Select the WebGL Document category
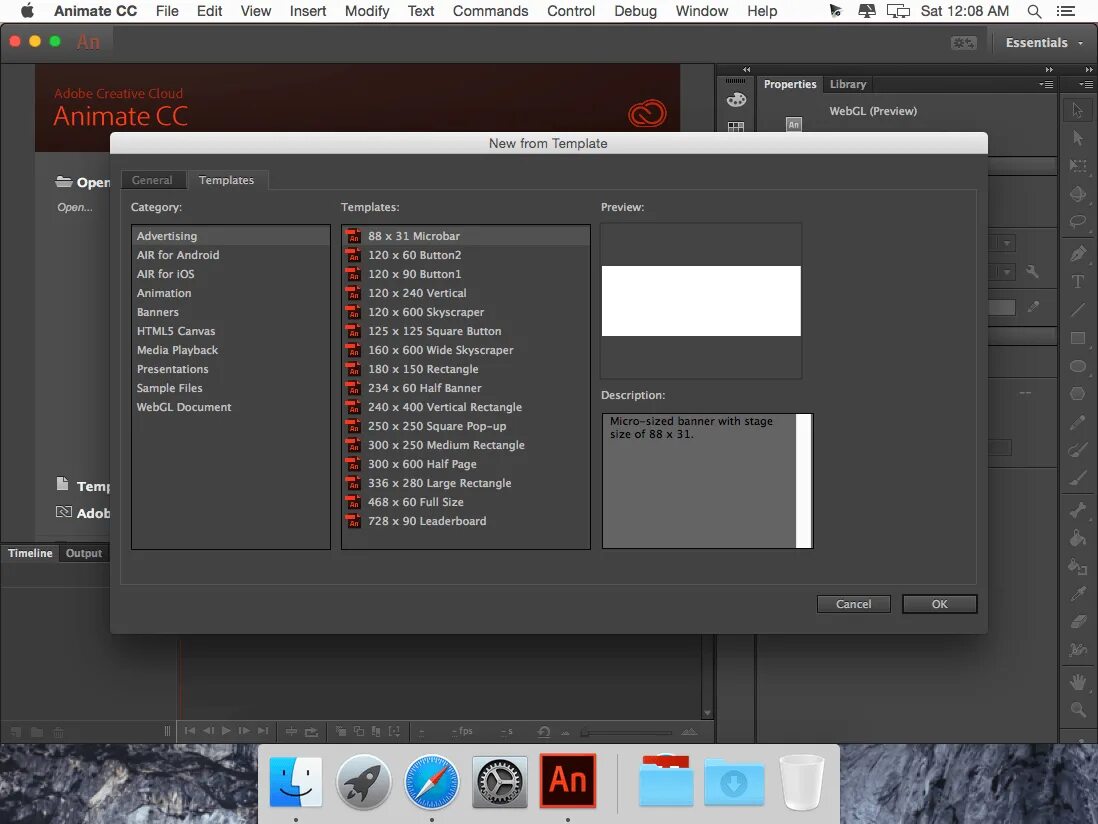This screenshot has height=824, width=1098. click(x=230, y=407)
